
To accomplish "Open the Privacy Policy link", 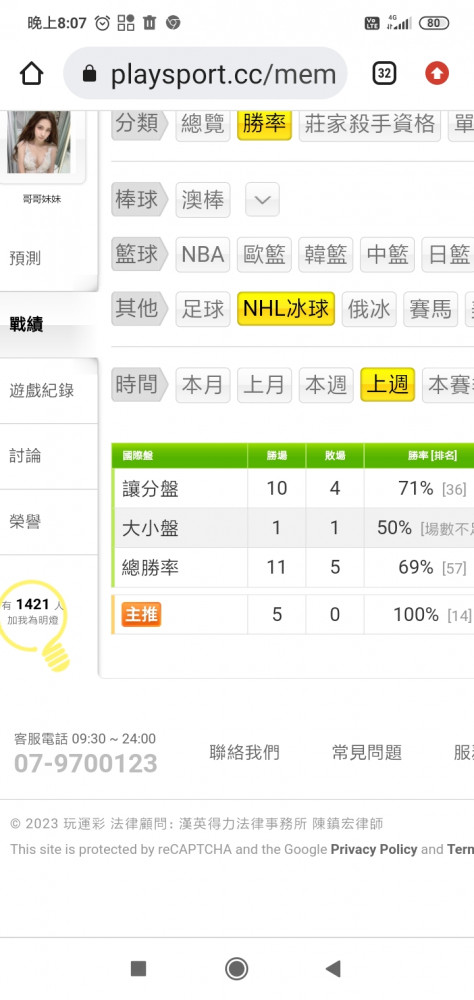I will [x=374, y=849].
